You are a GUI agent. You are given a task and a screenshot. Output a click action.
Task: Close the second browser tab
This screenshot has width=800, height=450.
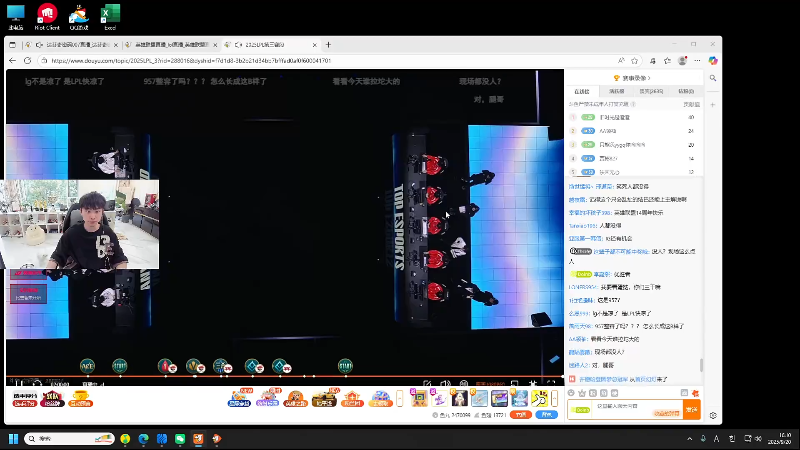(215, 45)
